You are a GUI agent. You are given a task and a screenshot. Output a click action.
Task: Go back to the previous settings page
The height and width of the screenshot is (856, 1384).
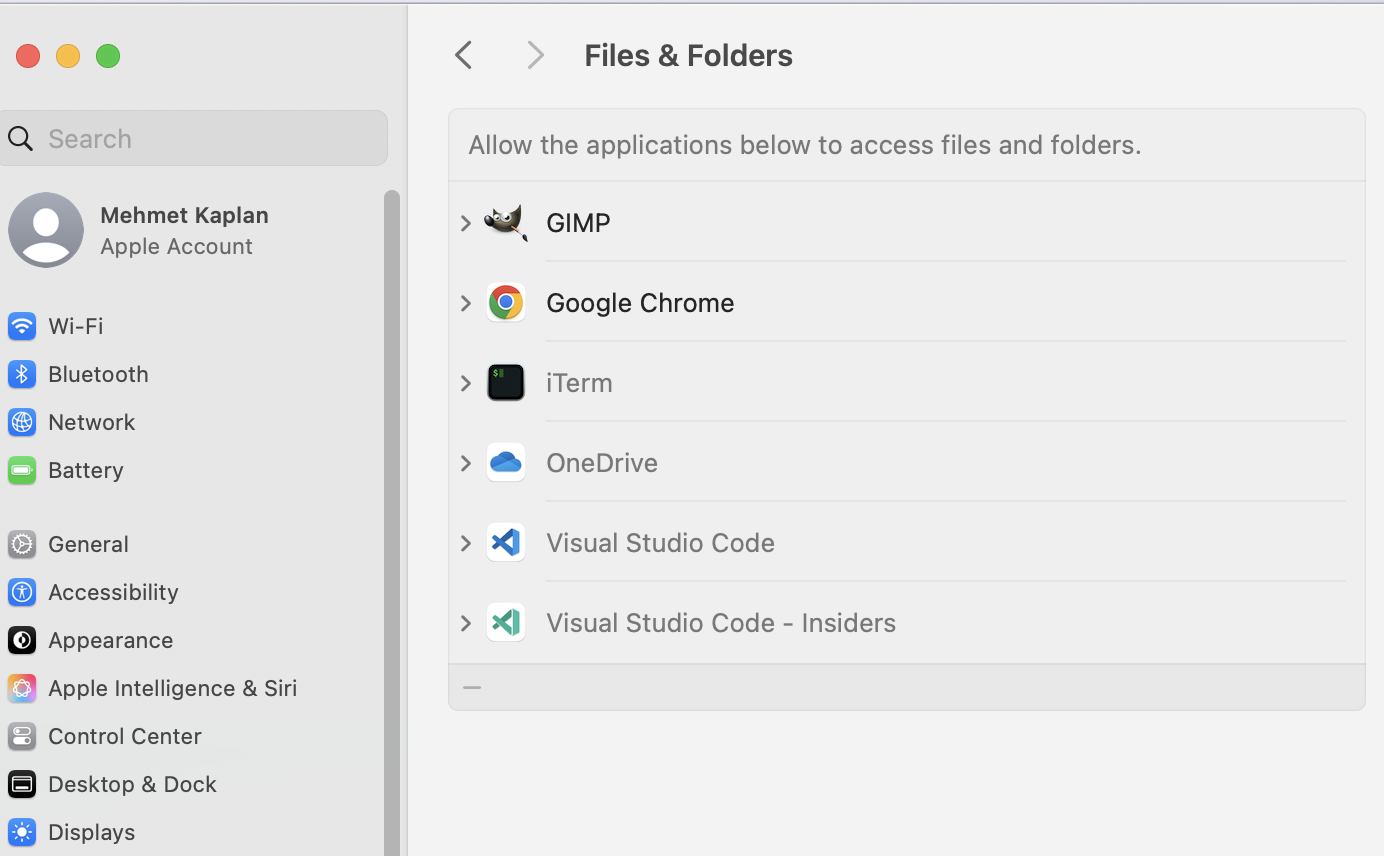(463, 55)
